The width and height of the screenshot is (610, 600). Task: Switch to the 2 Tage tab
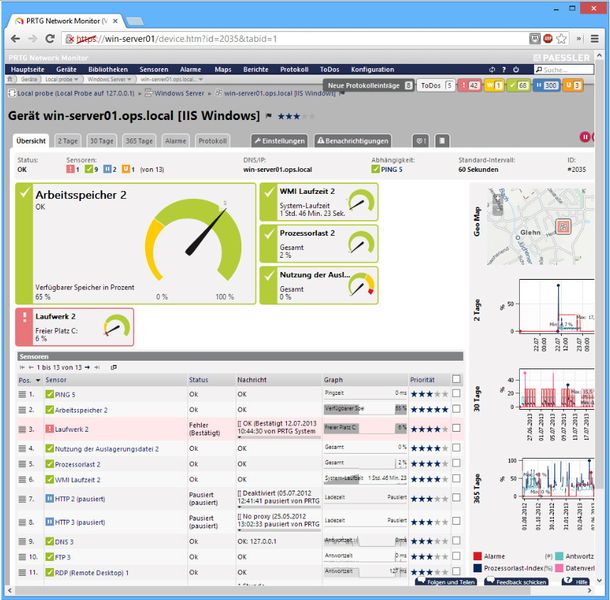click(x=68, y=141)
